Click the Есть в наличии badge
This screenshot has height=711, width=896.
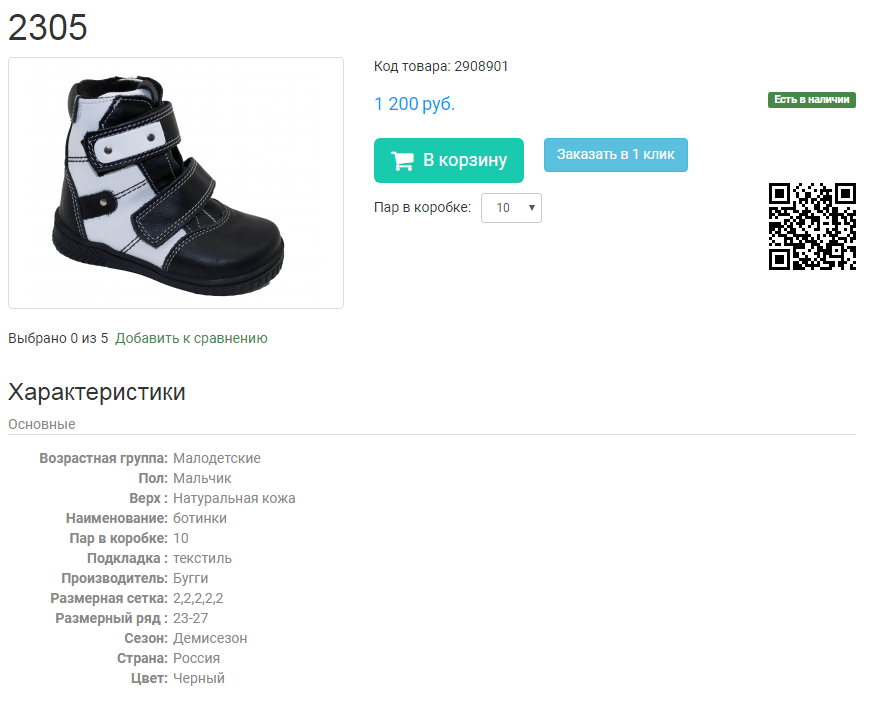[x=811, y=100]
